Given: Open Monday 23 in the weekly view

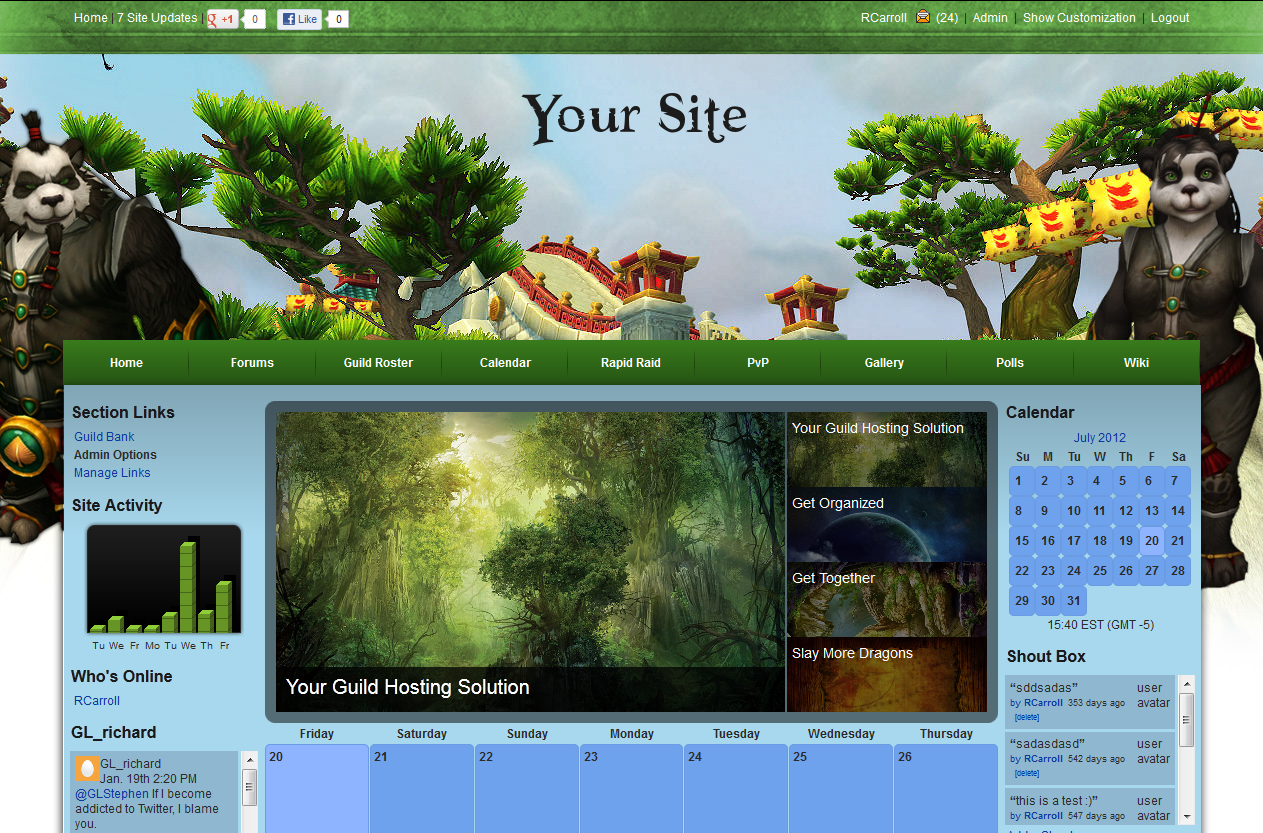Looking at the screenshot, I should (632, 788).
